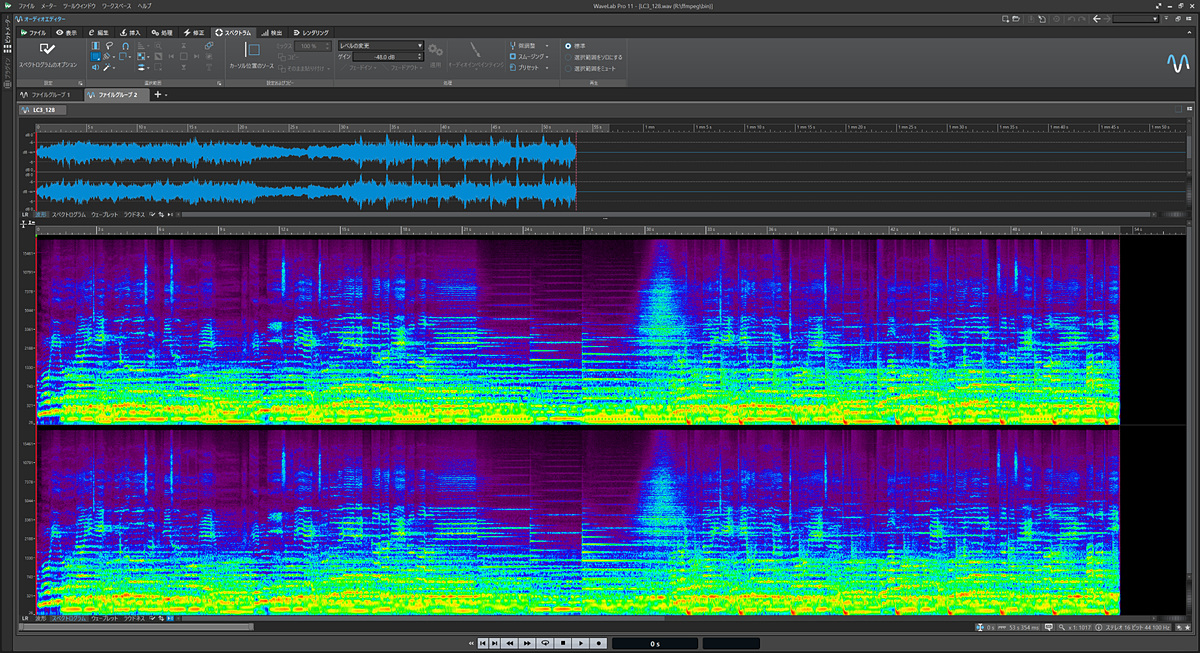Screen dimensions: 1200x653
Task: Click the zoom magnifier icon in the status bar
Action: pos(1061,627)
